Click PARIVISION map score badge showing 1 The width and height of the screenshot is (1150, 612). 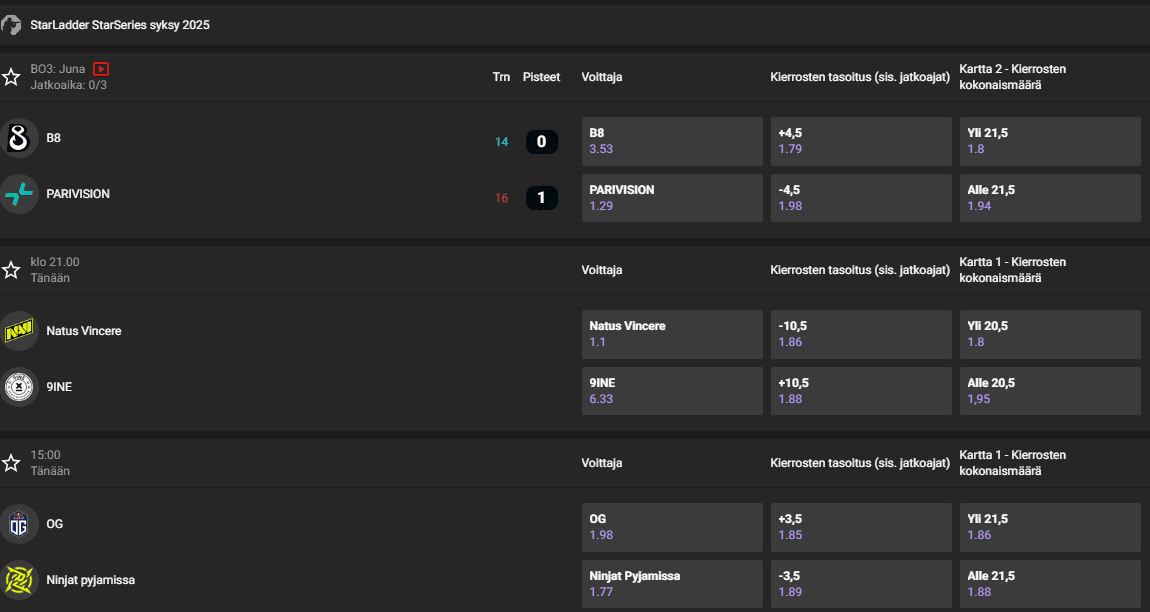tap(541, 197)
